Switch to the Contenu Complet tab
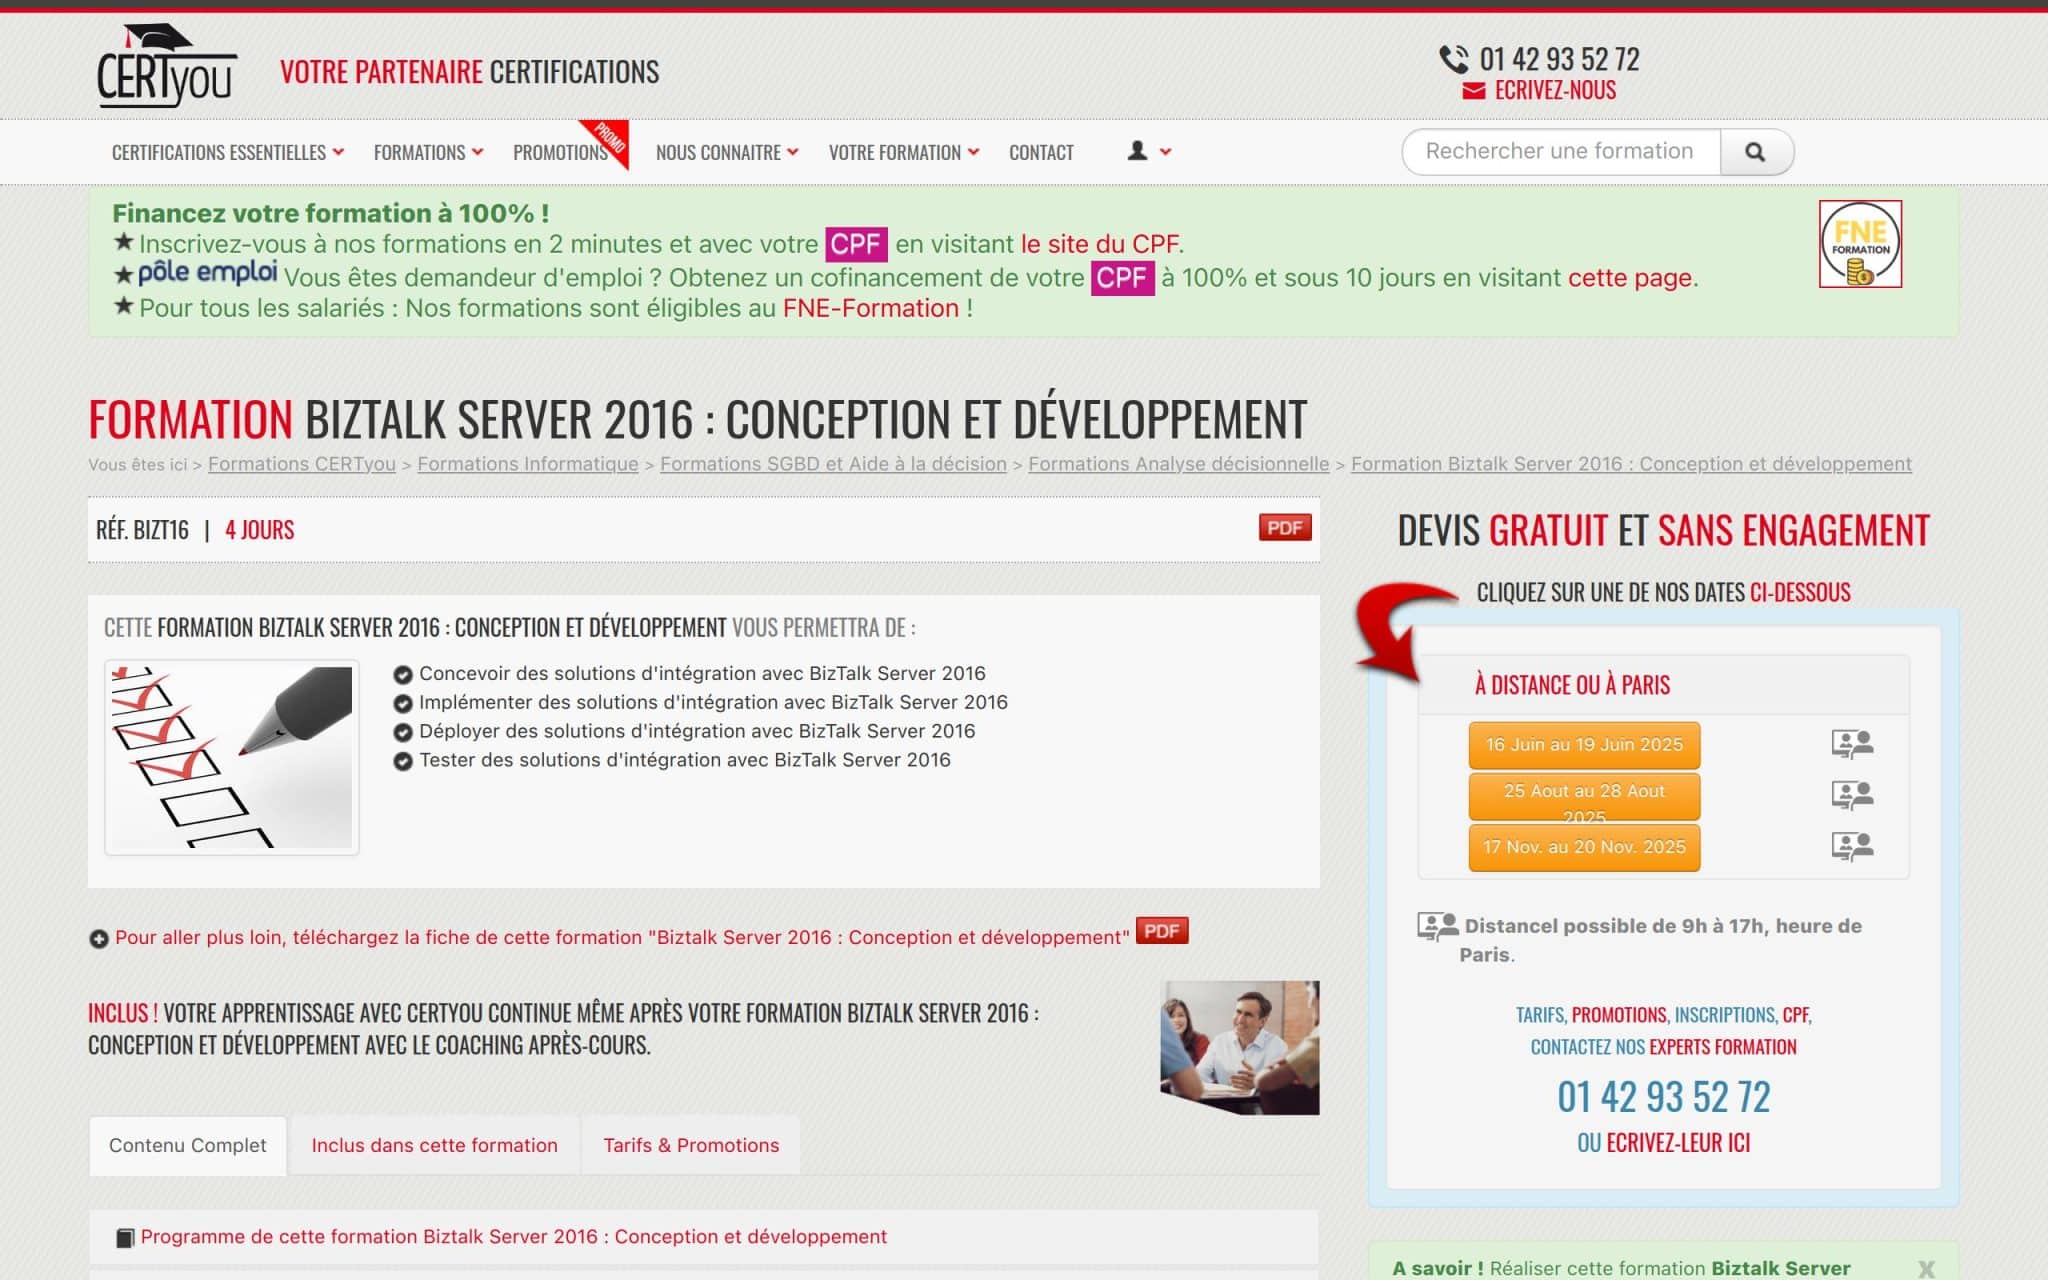This screenshot has height=1280, width=2048. tap(188, 1146)
